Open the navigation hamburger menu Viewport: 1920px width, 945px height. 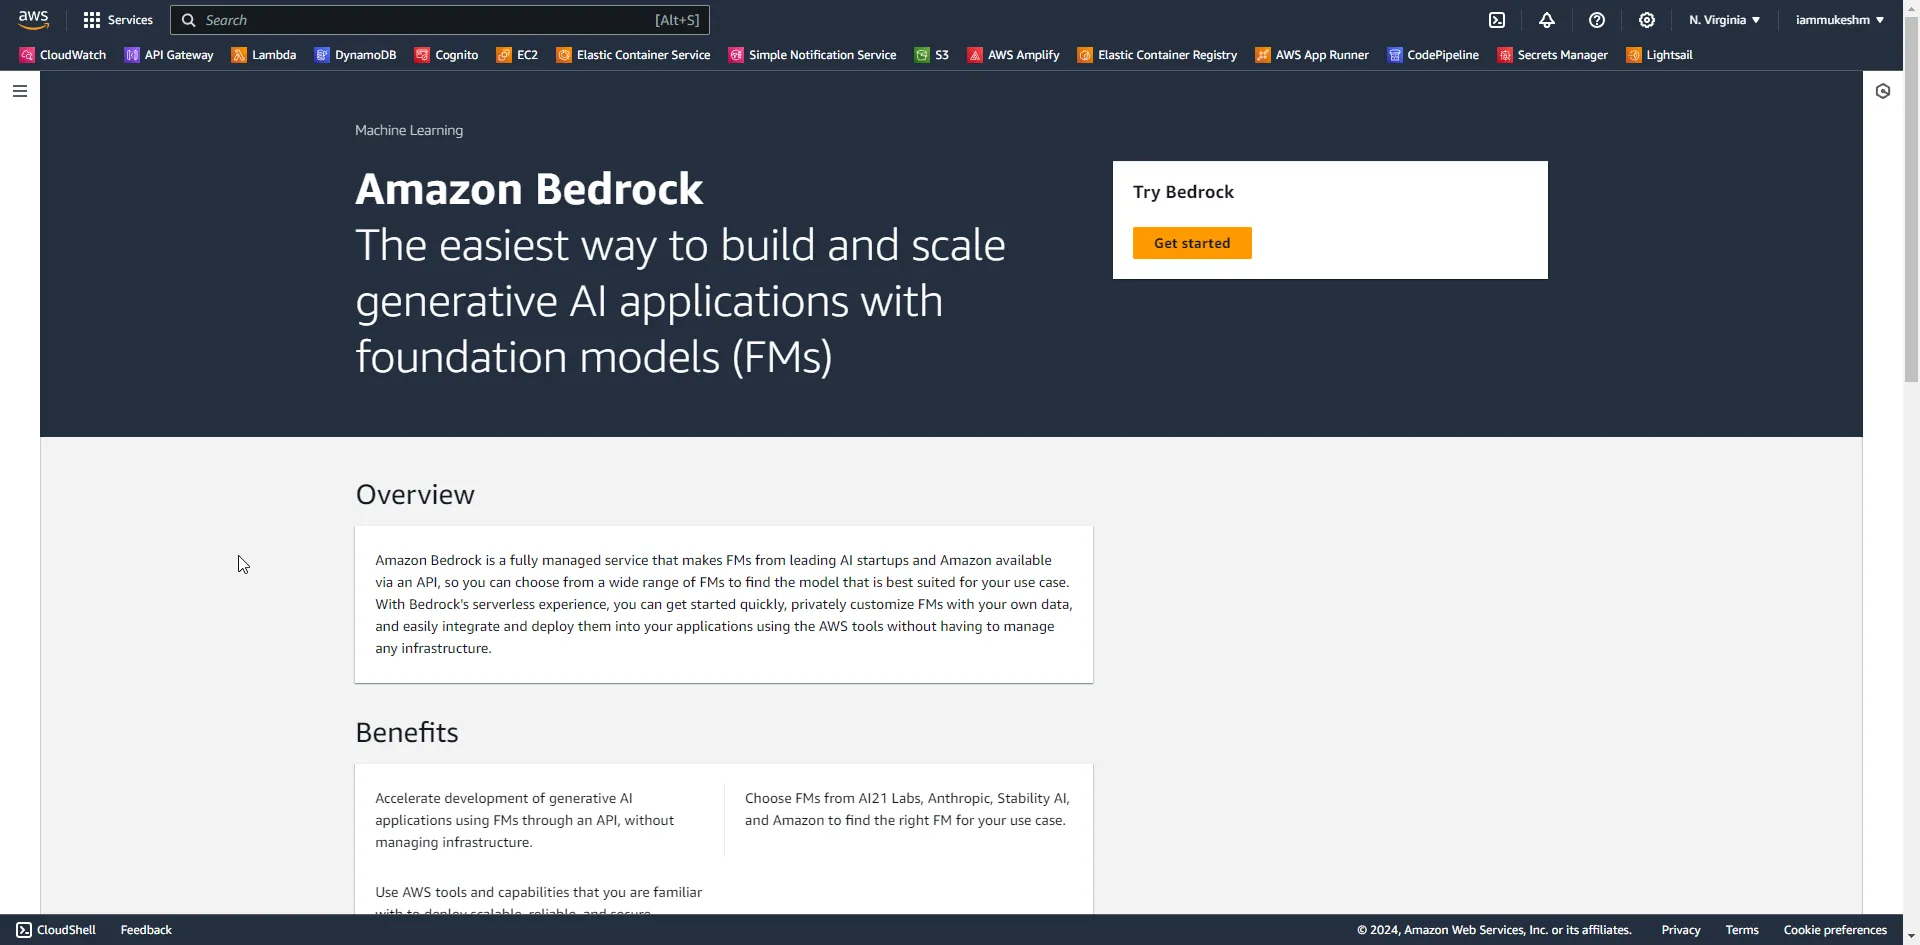[20, 91]
